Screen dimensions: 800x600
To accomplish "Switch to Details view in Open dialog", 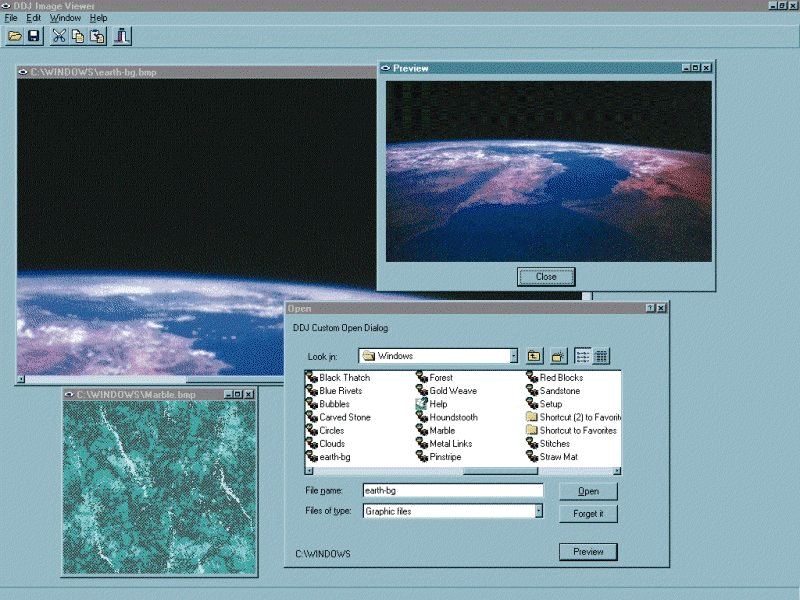I will pyautogui.click(x=601, y=356).
